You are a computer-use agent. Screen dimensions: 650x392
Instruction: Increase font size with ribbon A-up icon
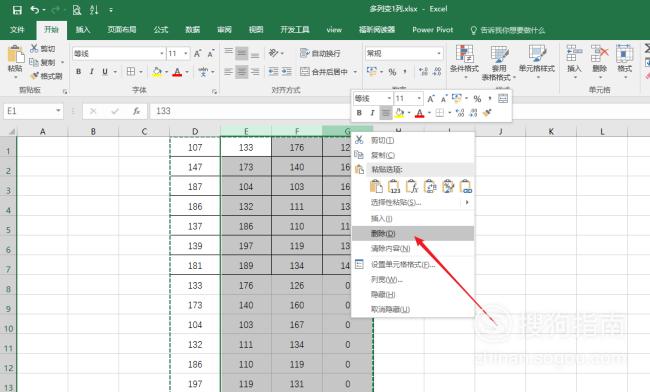tap(198, 53)
